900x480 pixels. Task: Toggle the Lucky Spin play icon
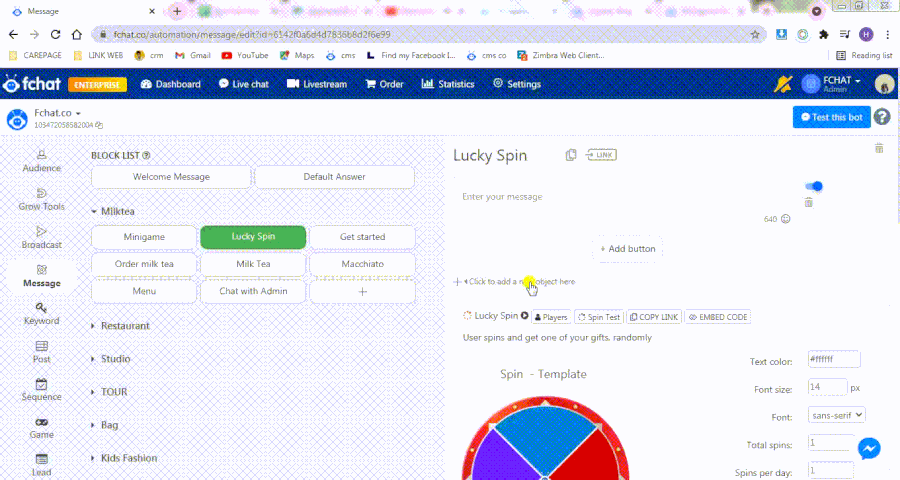(x=525, y=316)
